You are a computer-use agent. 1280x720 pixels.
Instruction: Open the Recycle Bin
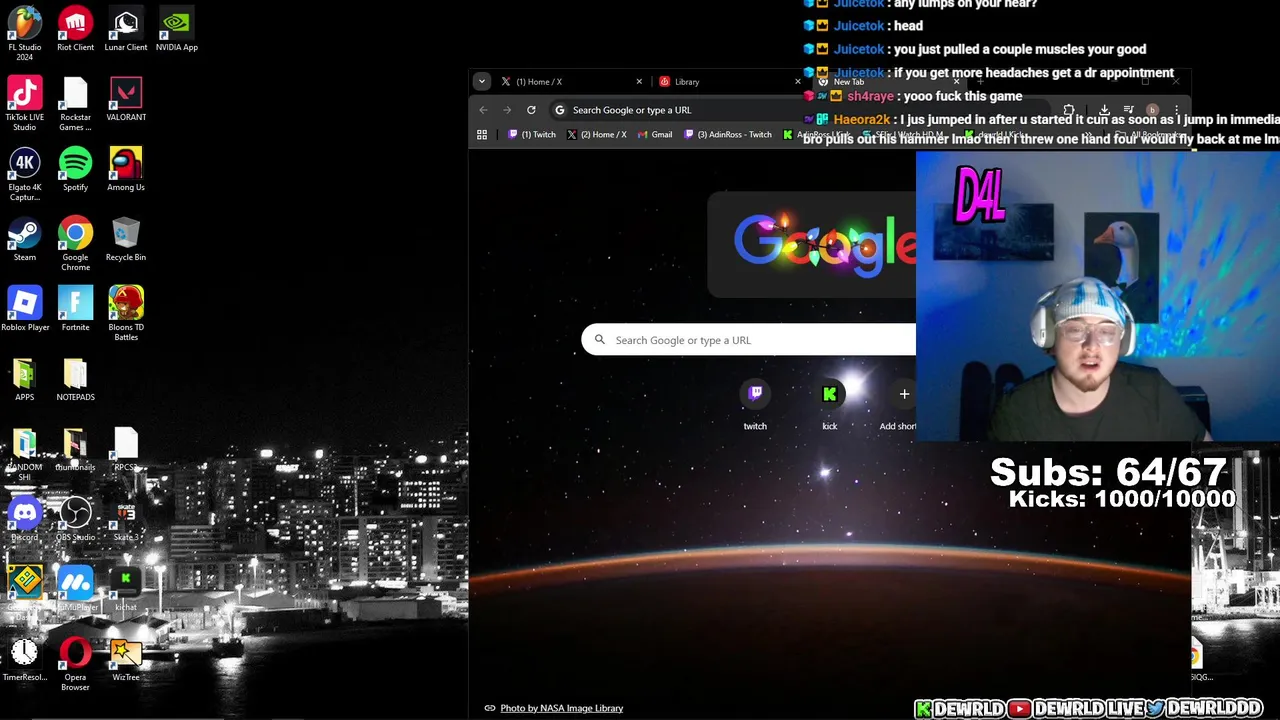click(x=126, y=239)
